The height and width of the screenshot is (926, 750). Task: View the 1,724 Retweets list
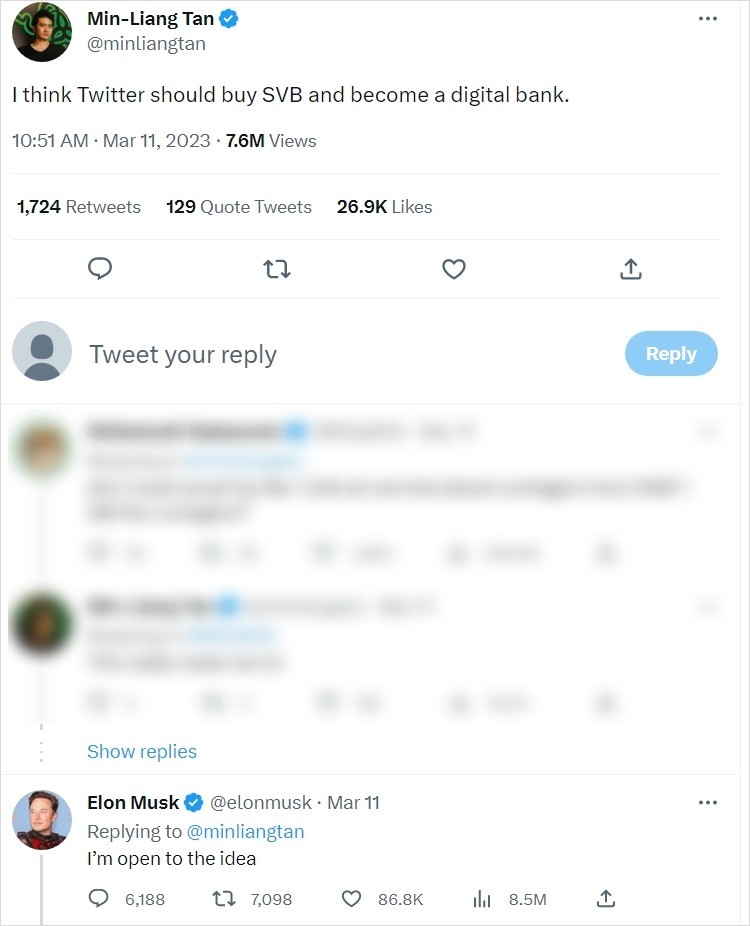click(x=79, y=207)
